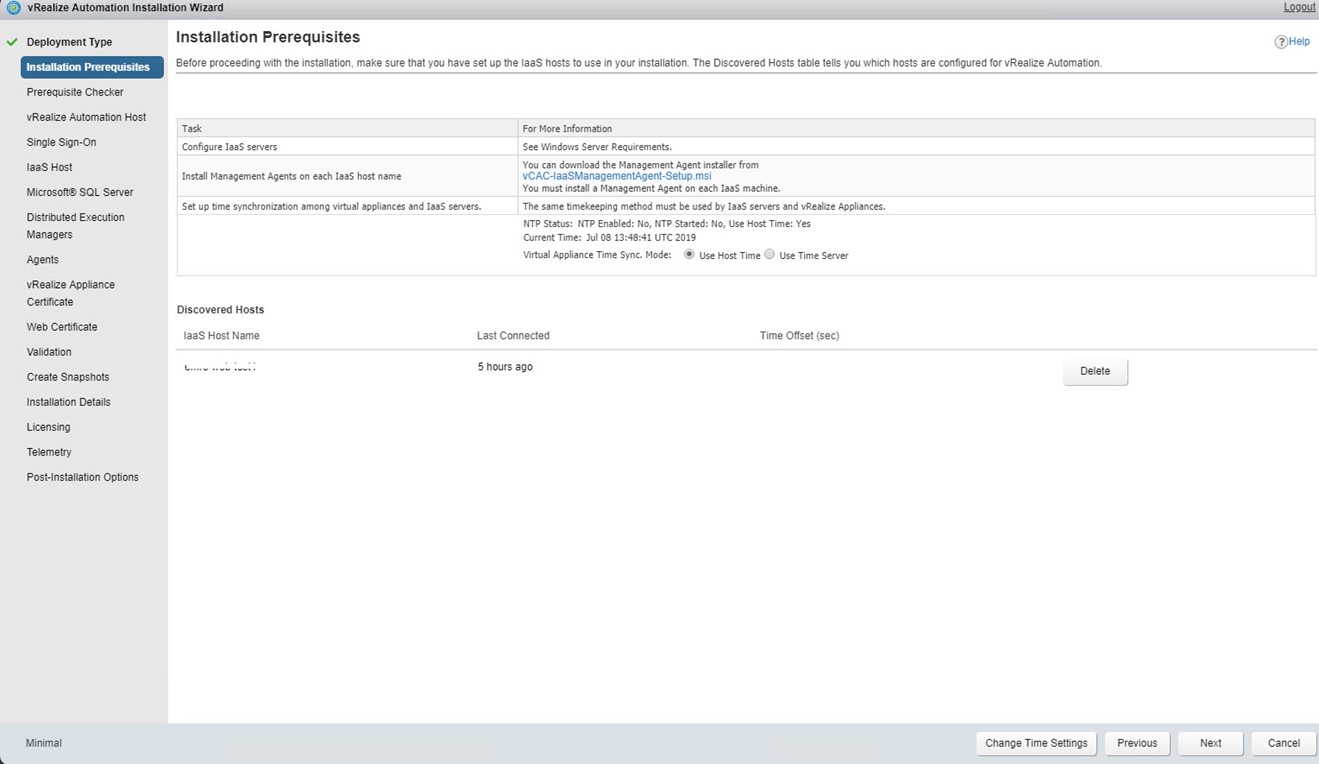Click the green checkmark beside Deployment Type
This screenshot has width=1319, height=764.
(x=12, y=42)
